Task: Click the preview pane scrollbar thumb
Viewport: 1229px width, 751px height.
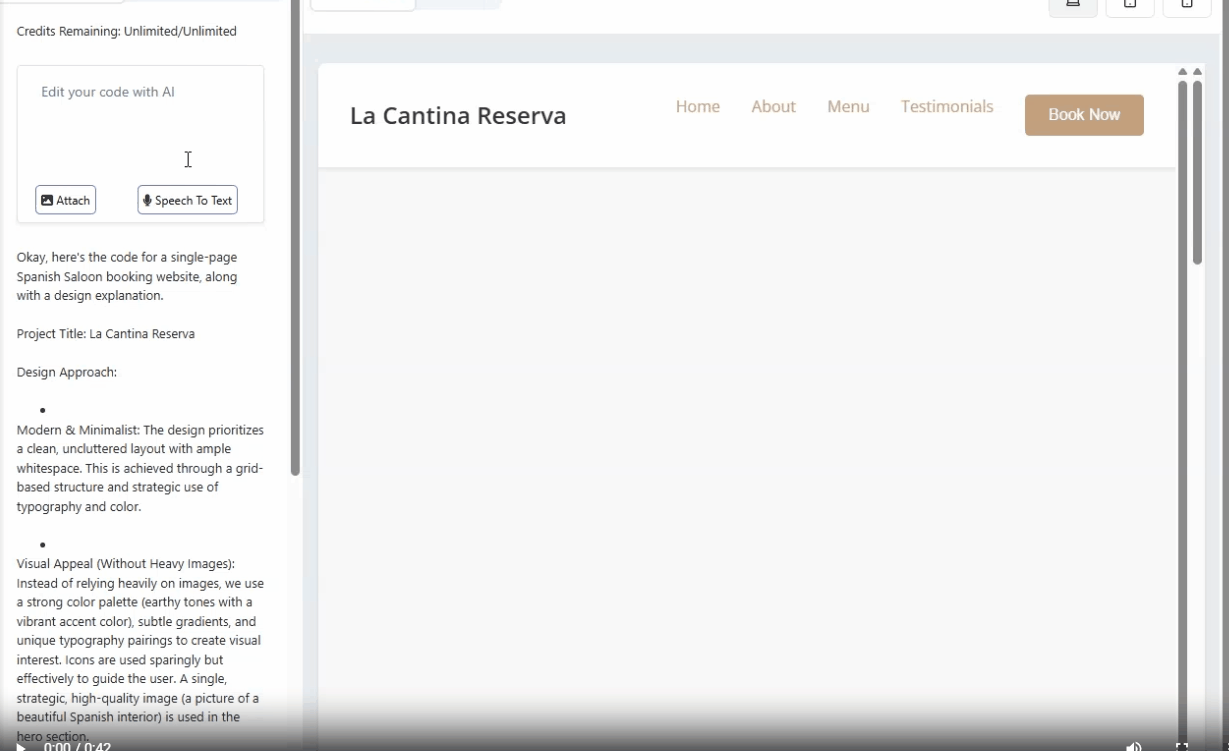Action: click(x=1197, y=170)
